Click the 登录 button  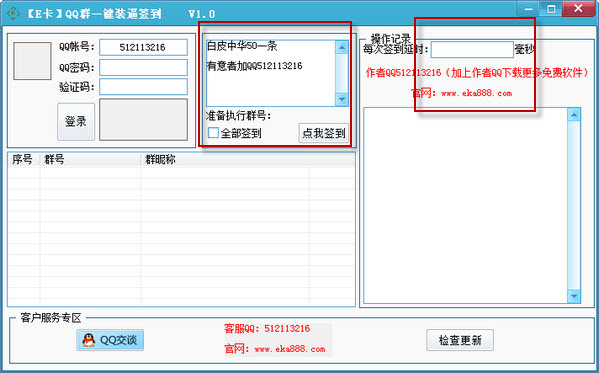tap(76, 122)
